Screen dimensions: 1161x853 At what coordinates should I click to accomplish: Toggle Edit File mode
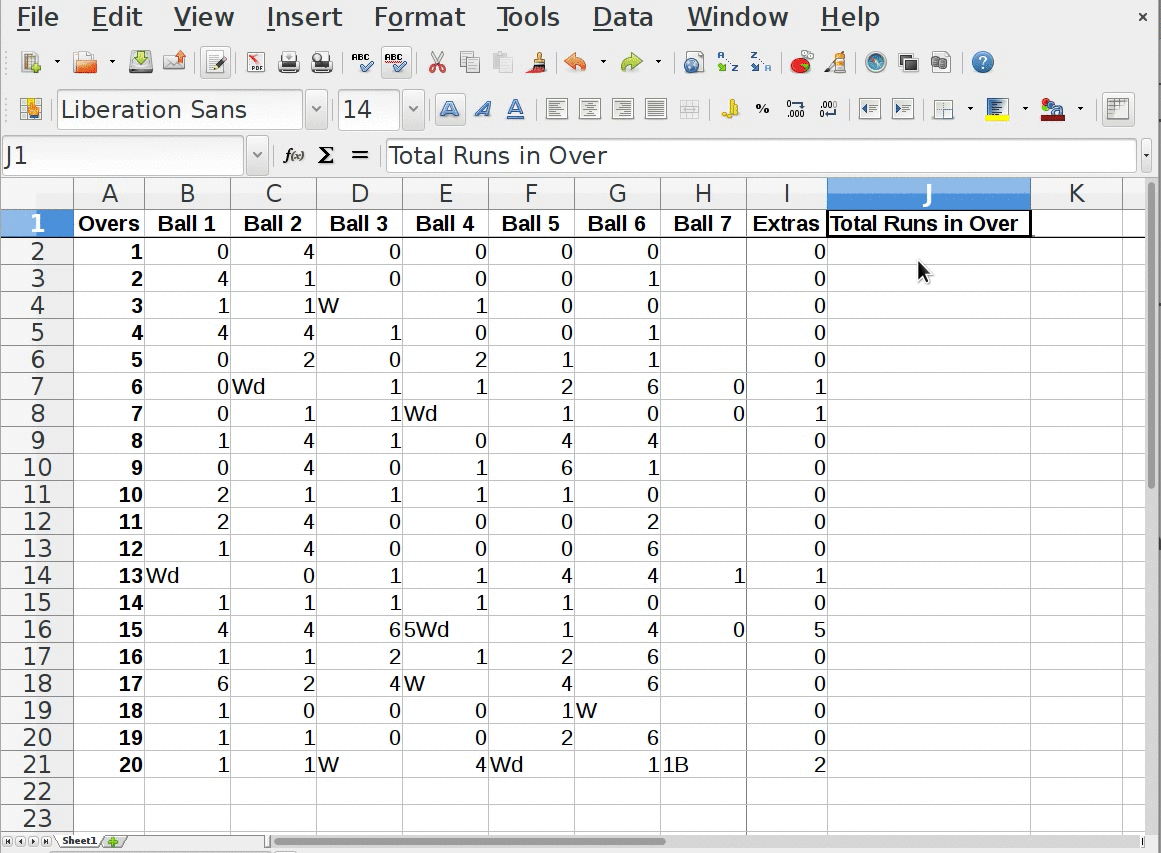[x=214, y=63]
